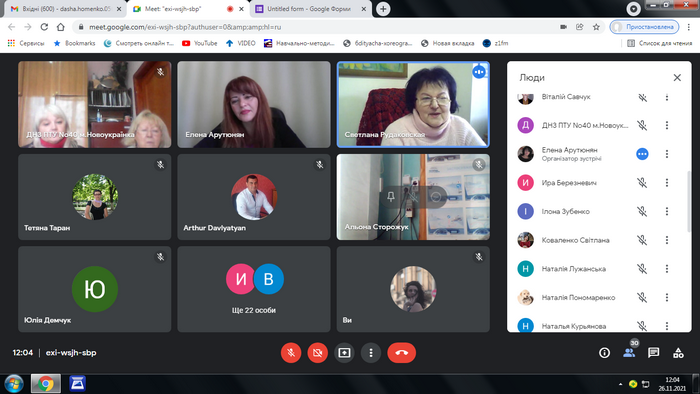Open Windows Start menu

[x=14, y=384]
